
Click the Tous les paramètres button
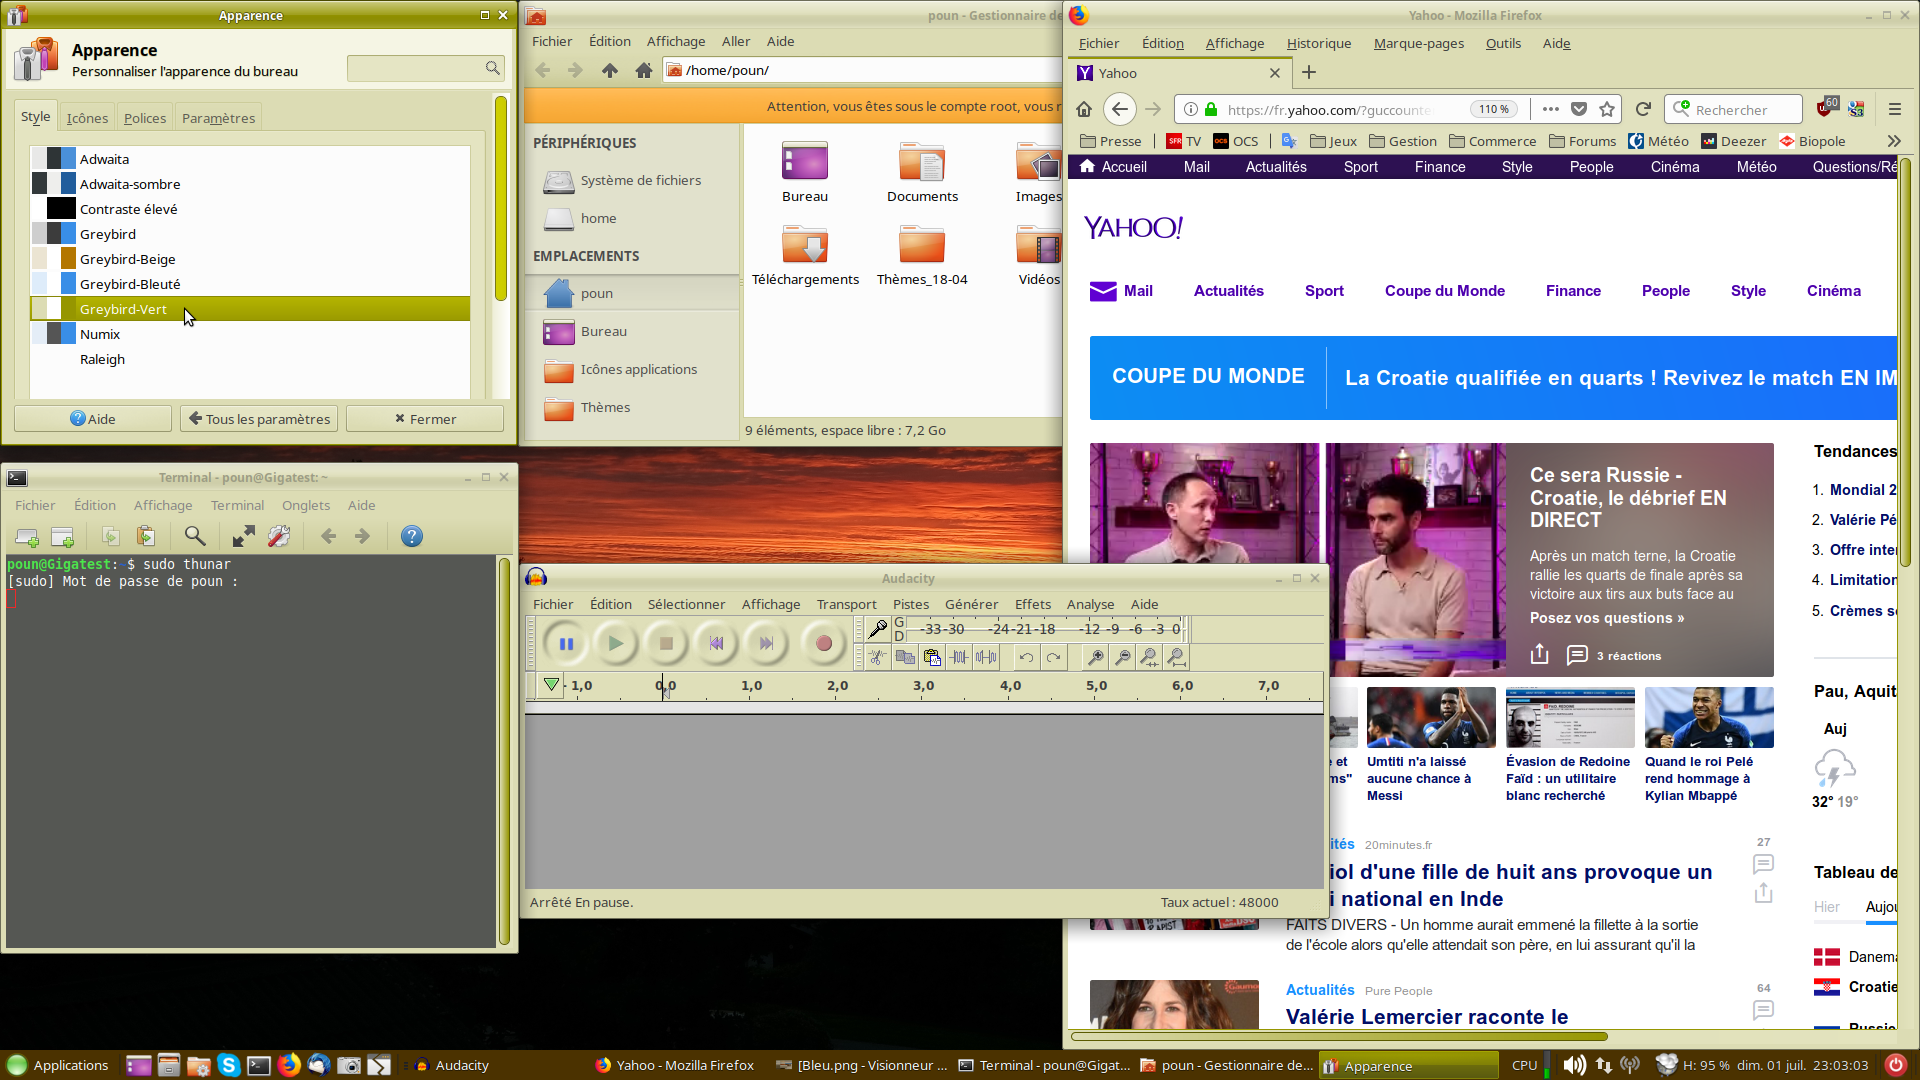coord(259,419)
